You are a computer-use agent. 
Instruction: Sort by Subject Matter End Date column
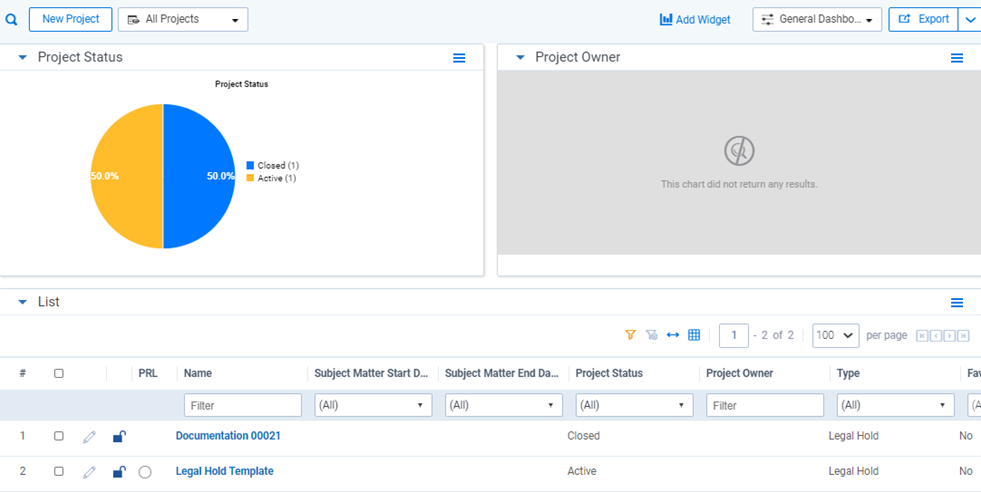[502, 374]
